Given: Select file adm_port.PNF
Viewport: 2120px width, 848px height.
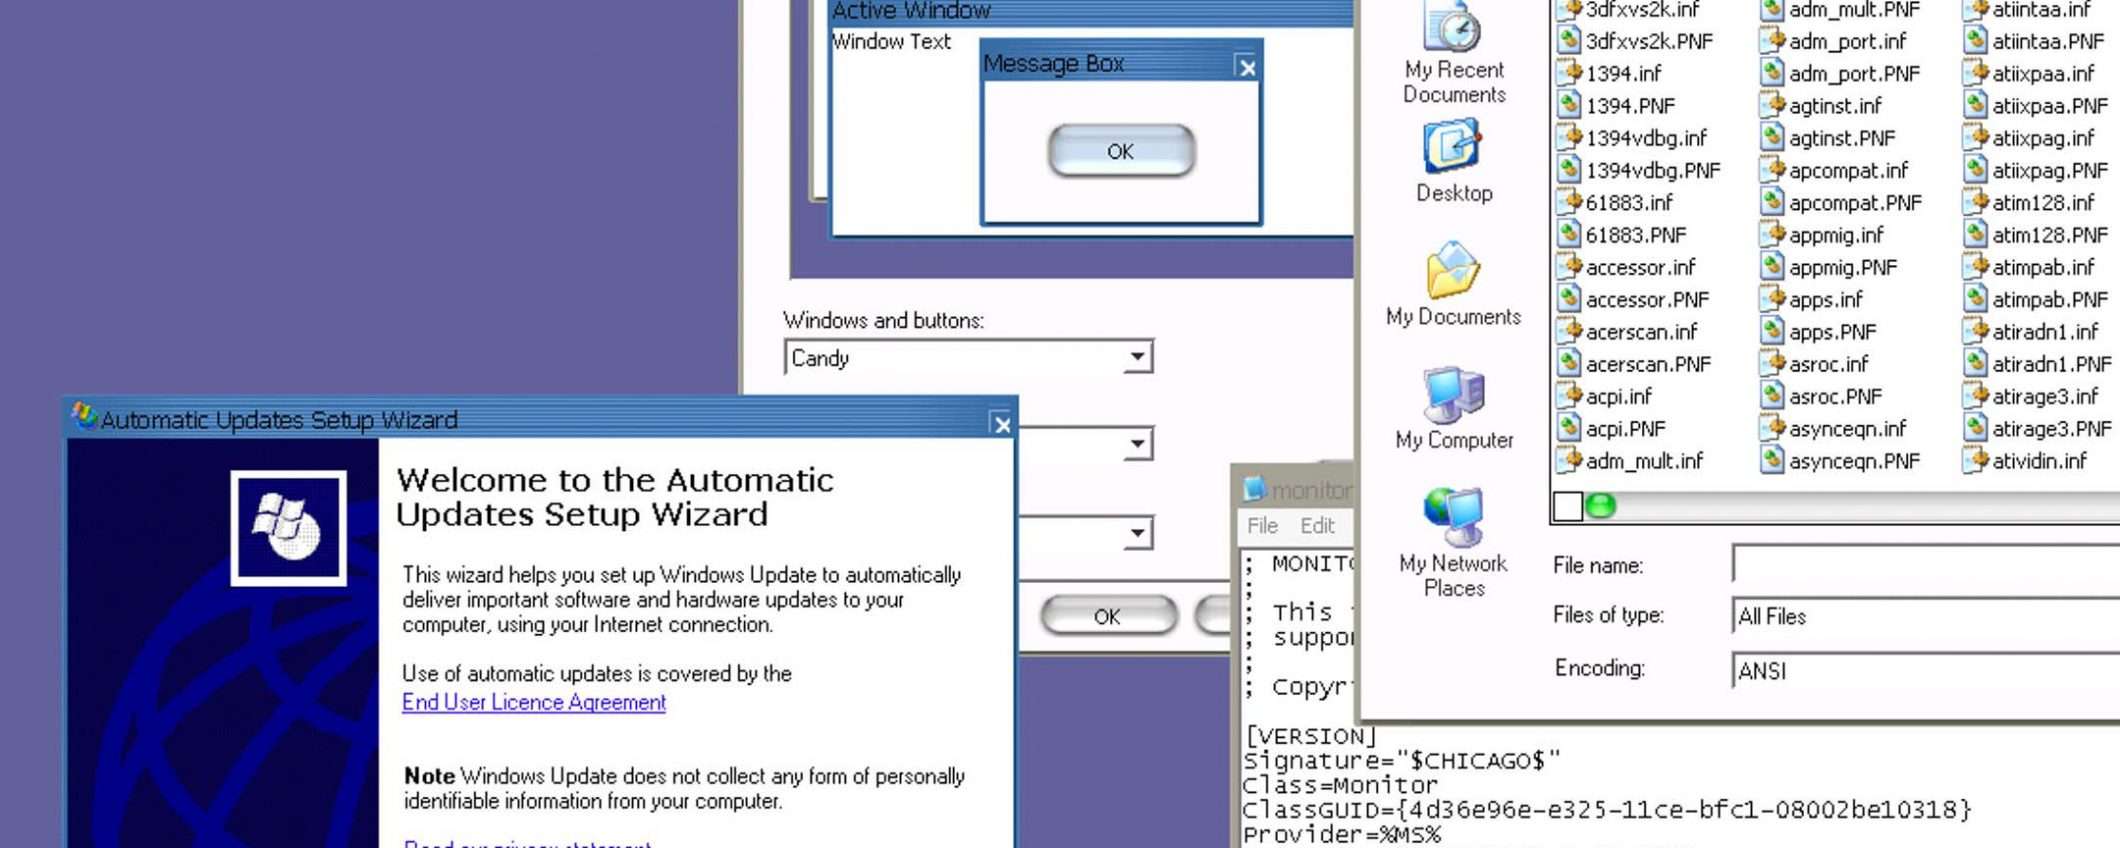Looking at the screenshot, I should click(x=1854, y=73).
